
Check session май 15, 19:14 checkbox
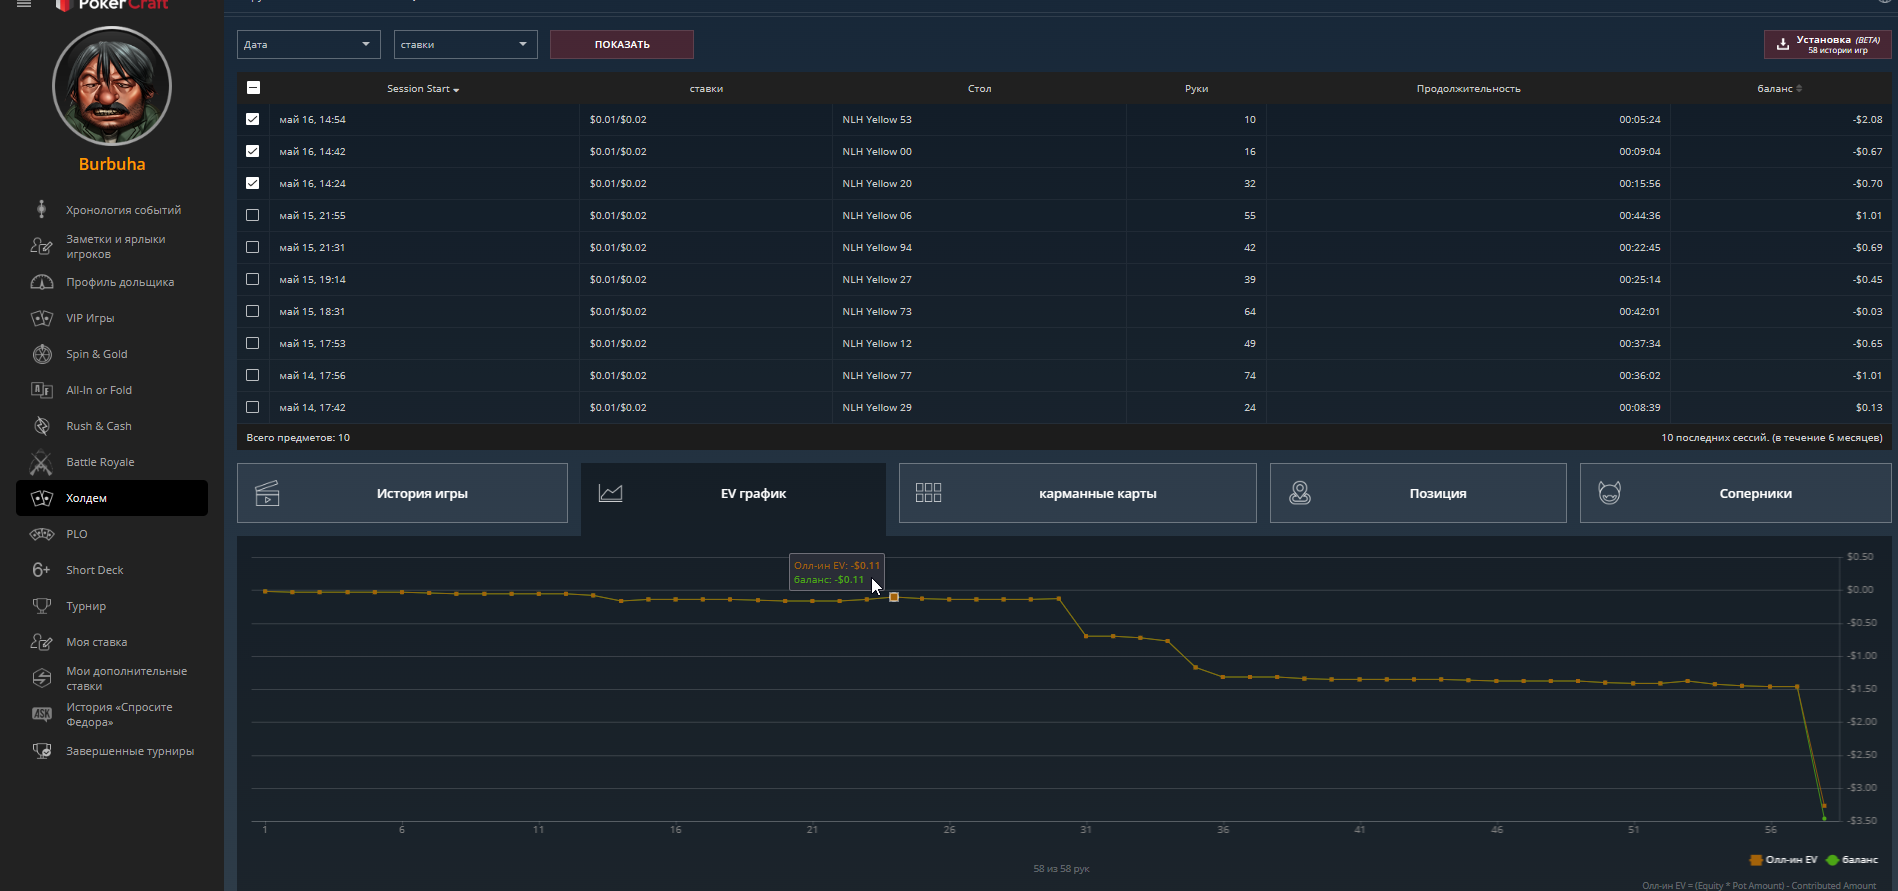(252, 279)
